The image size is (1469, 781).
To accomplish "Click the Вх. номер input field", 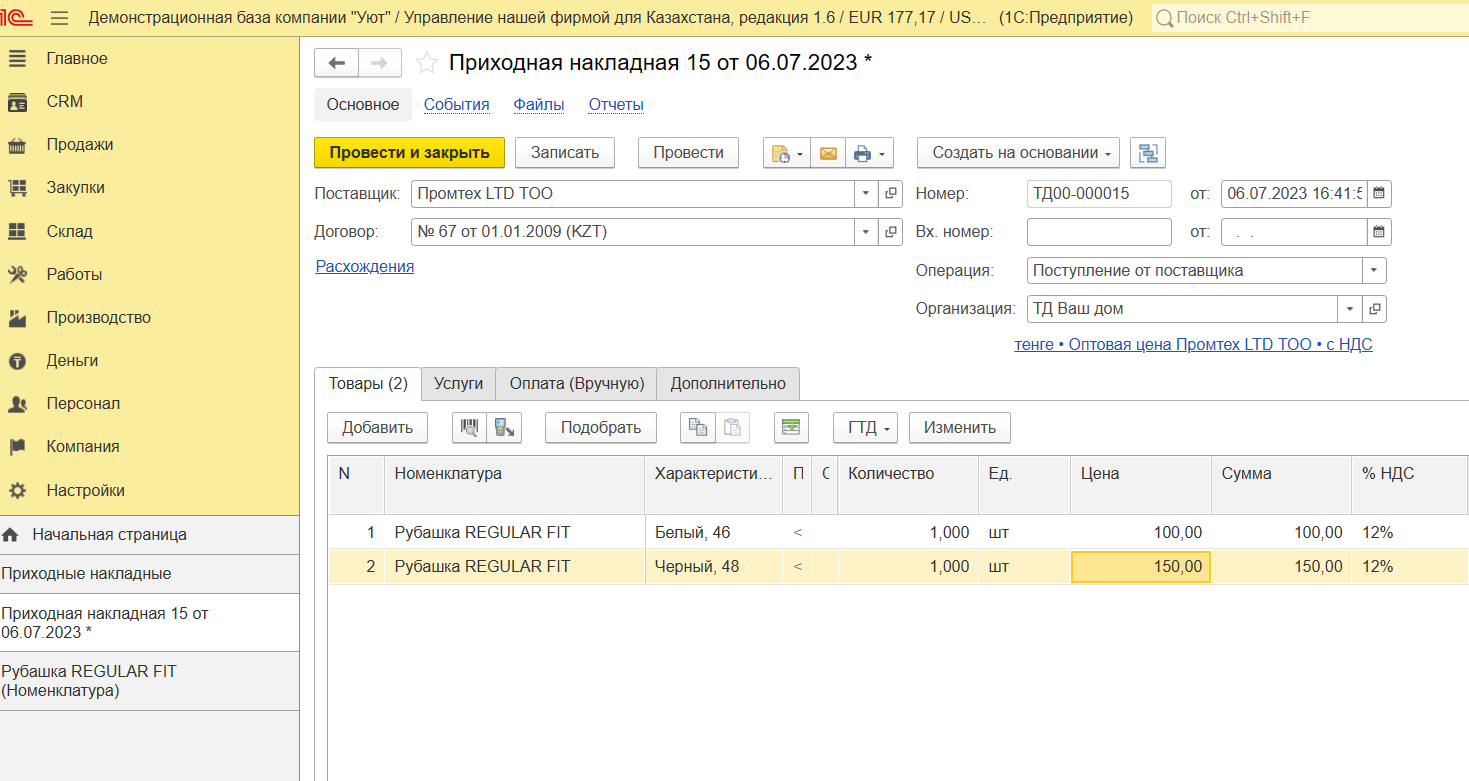I will click(1098, 232).
